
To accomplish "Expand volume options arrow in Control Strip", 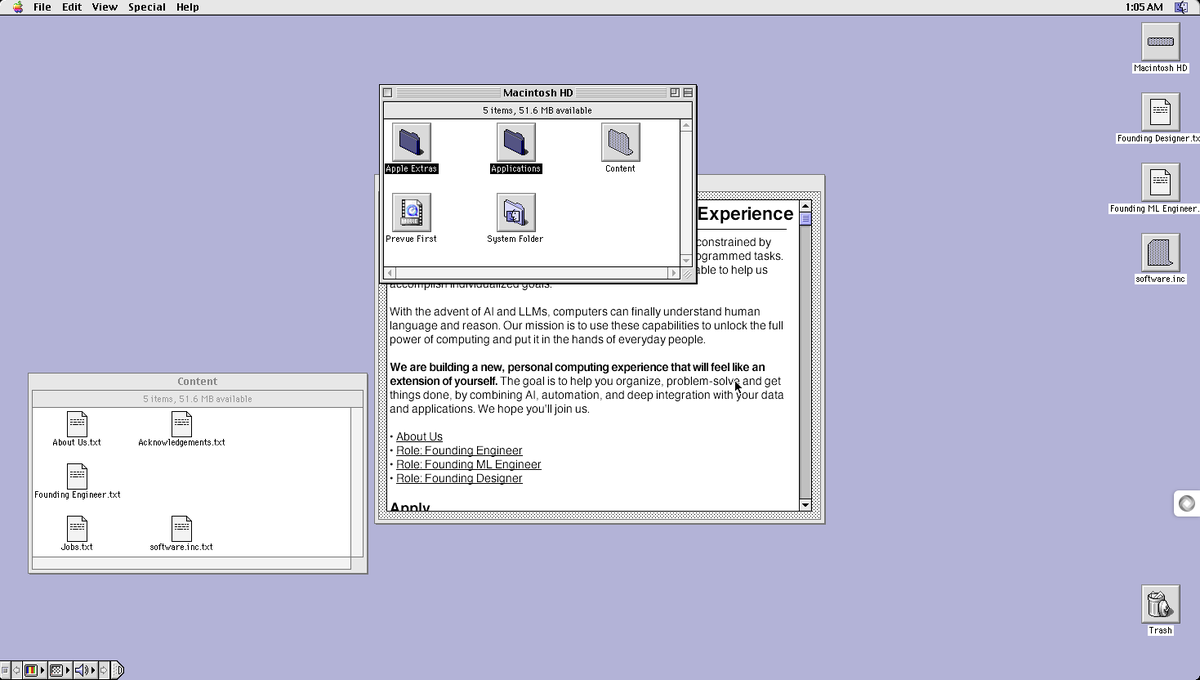I will click(x=93, y=670).
